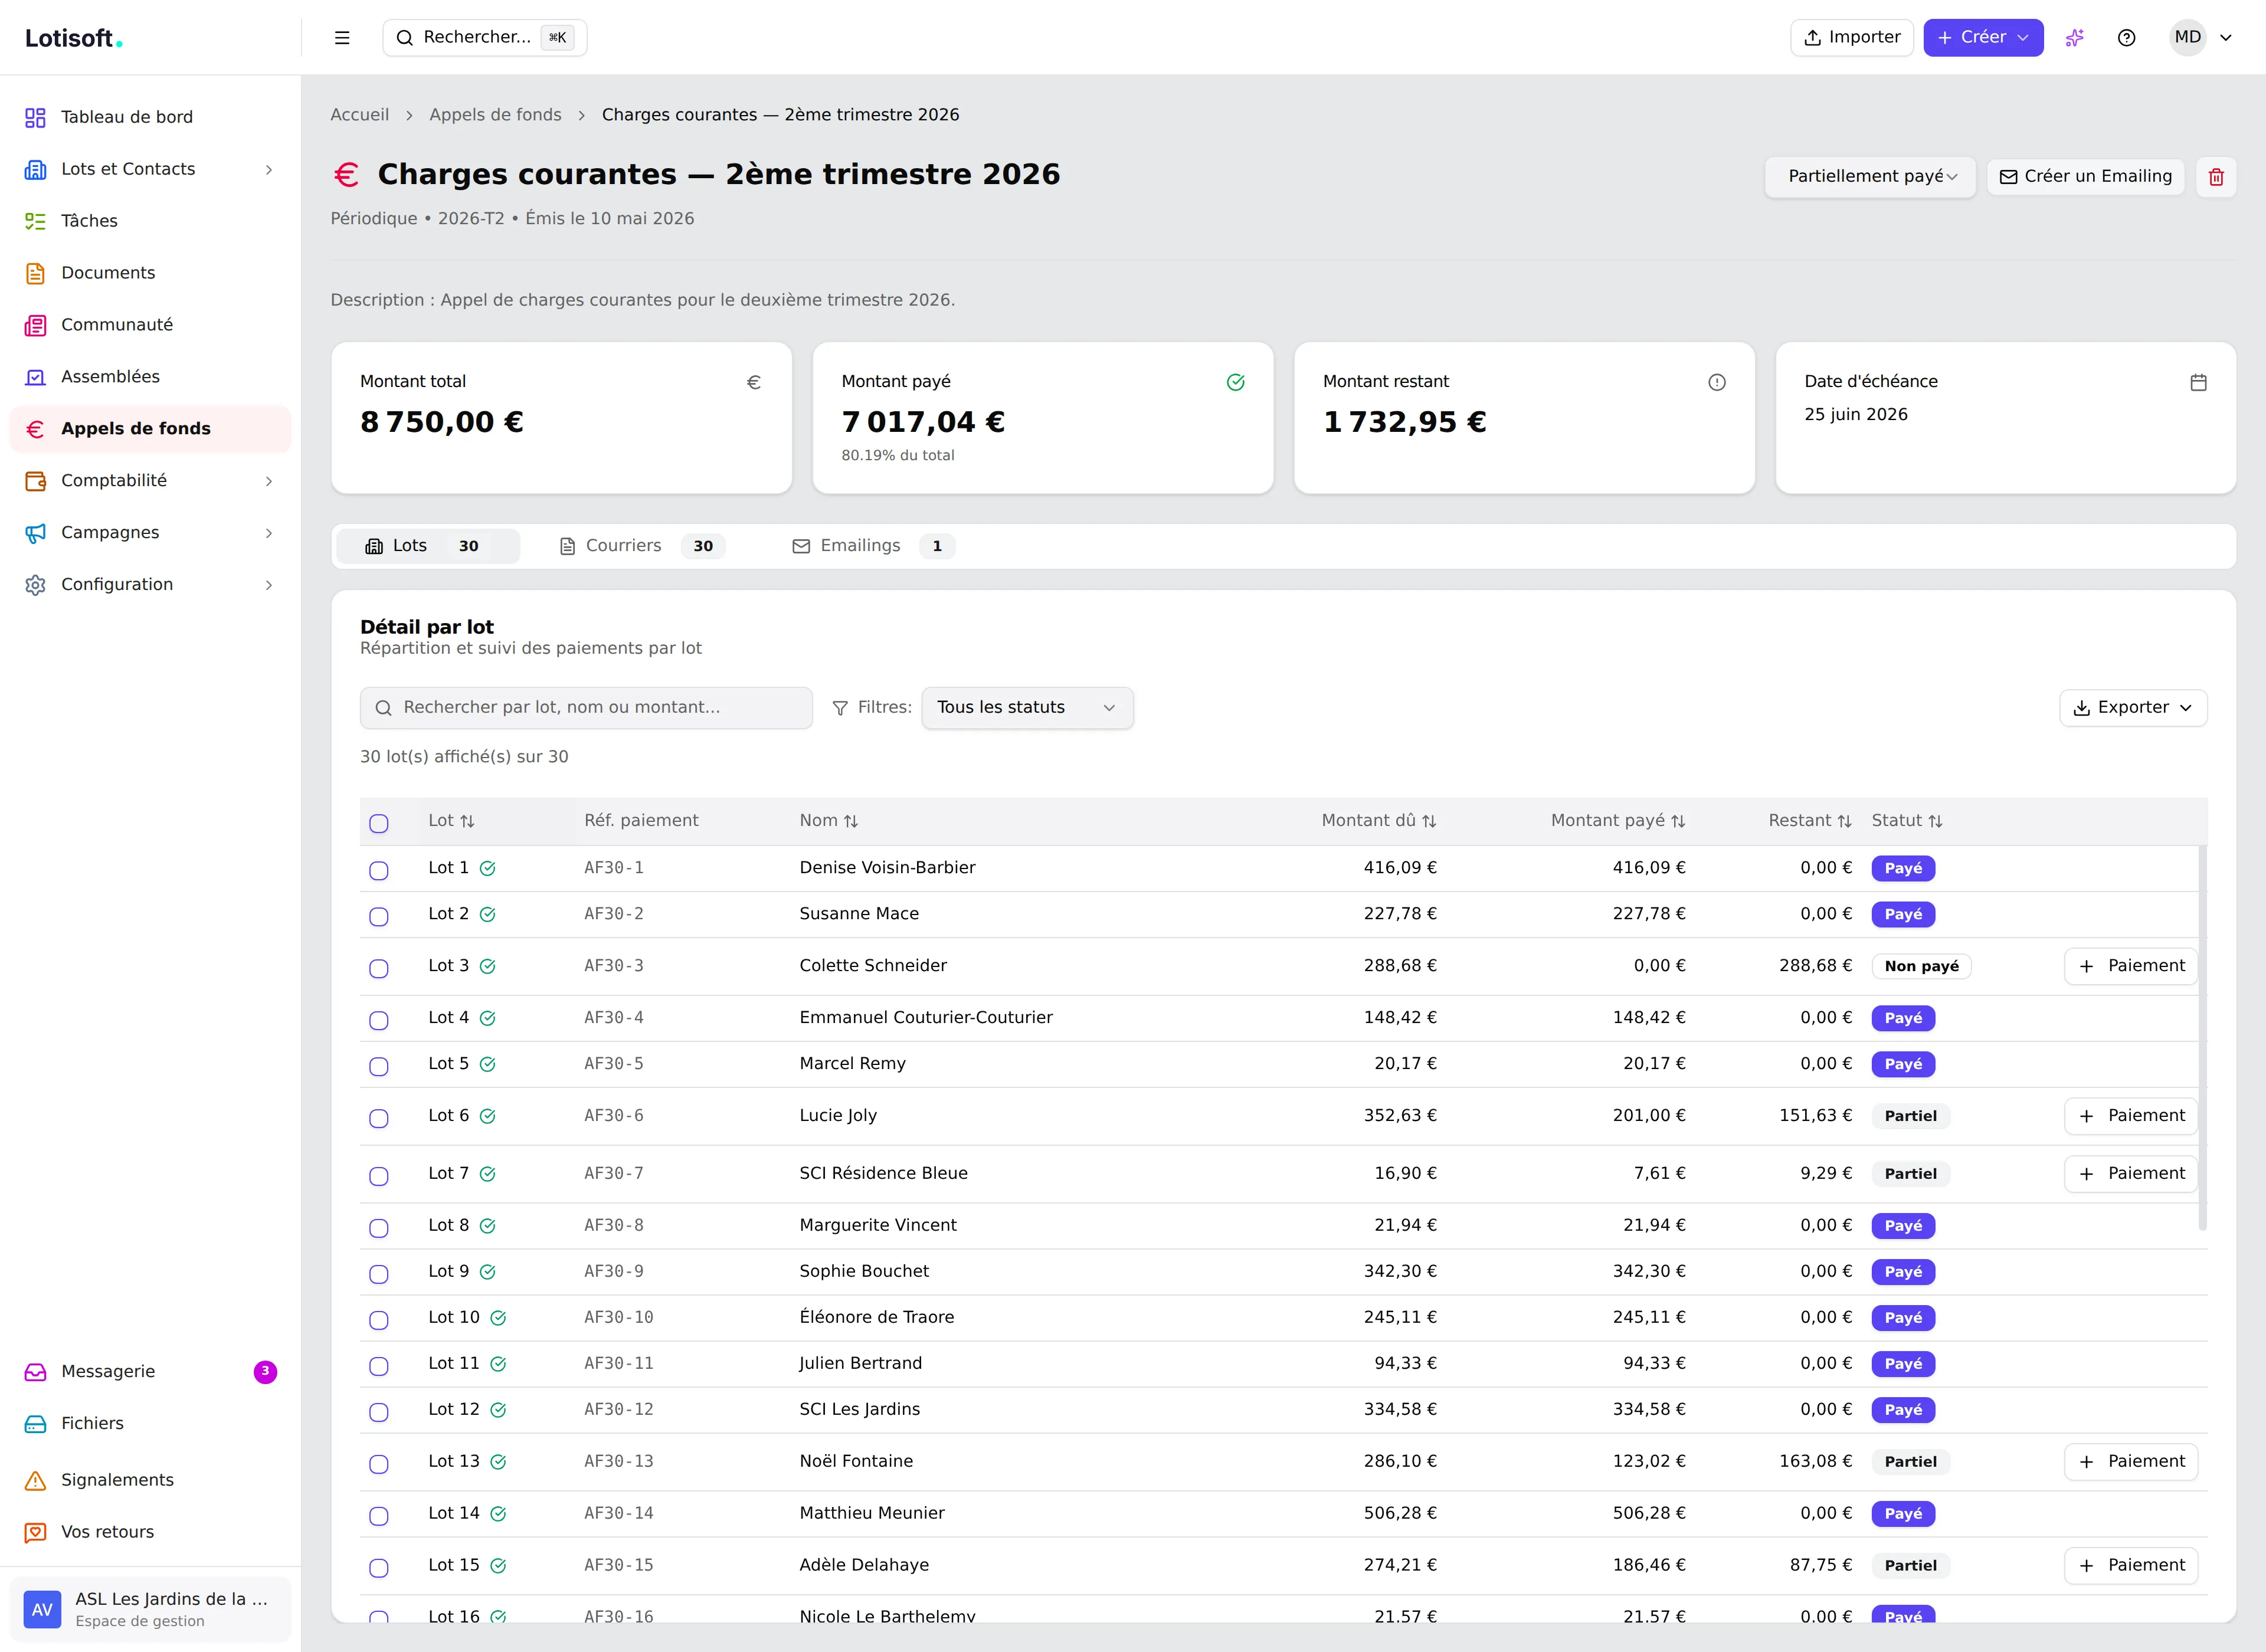Go to Accueil breadcrumb
2266x1652 pixels.
tap(360, 115)
